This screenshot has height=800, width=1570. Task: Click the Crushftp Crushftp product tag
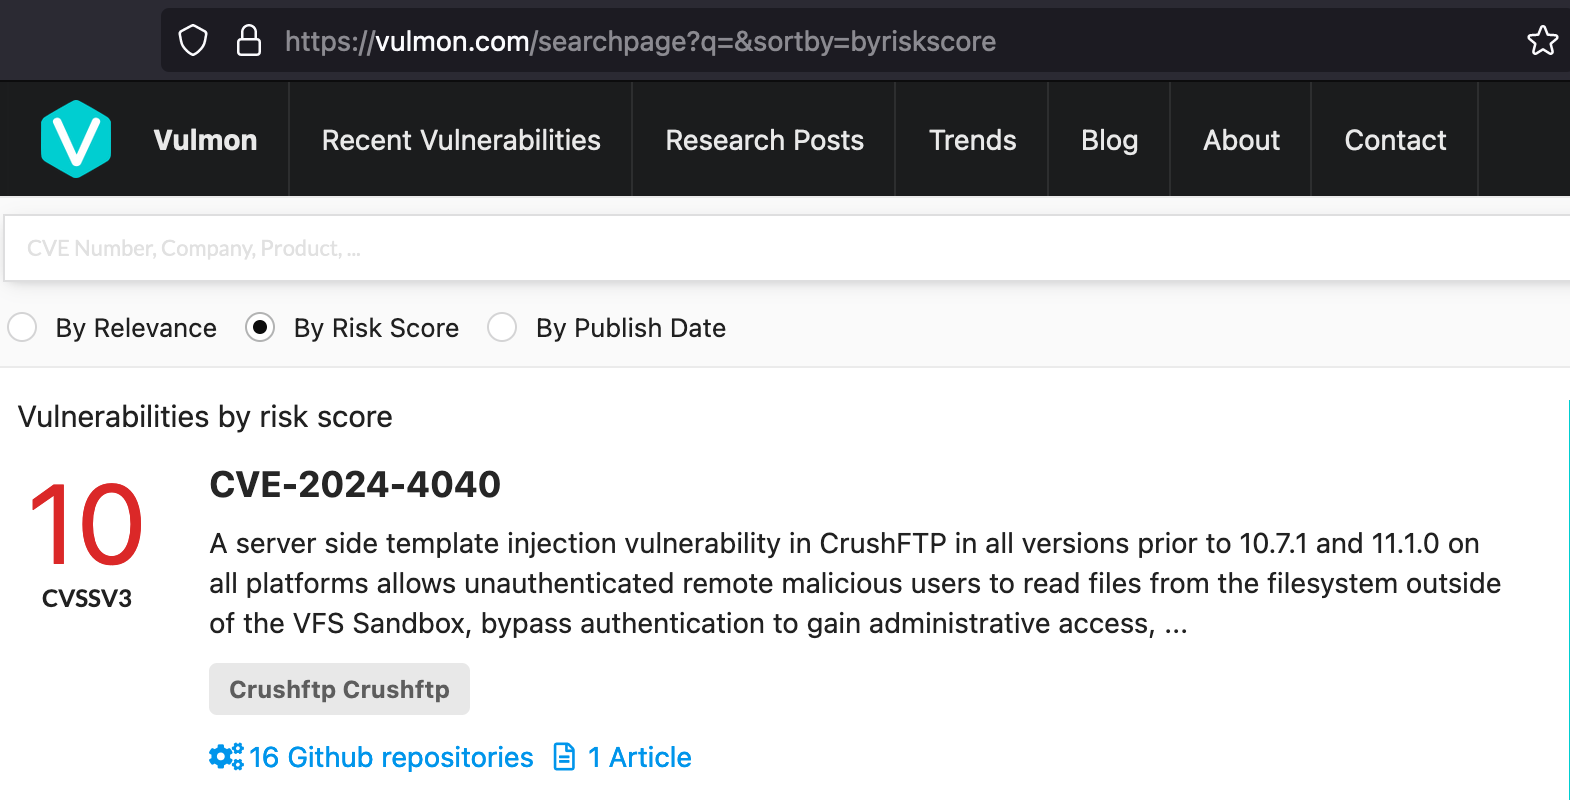pyautogui.click(x=339, y=689)
